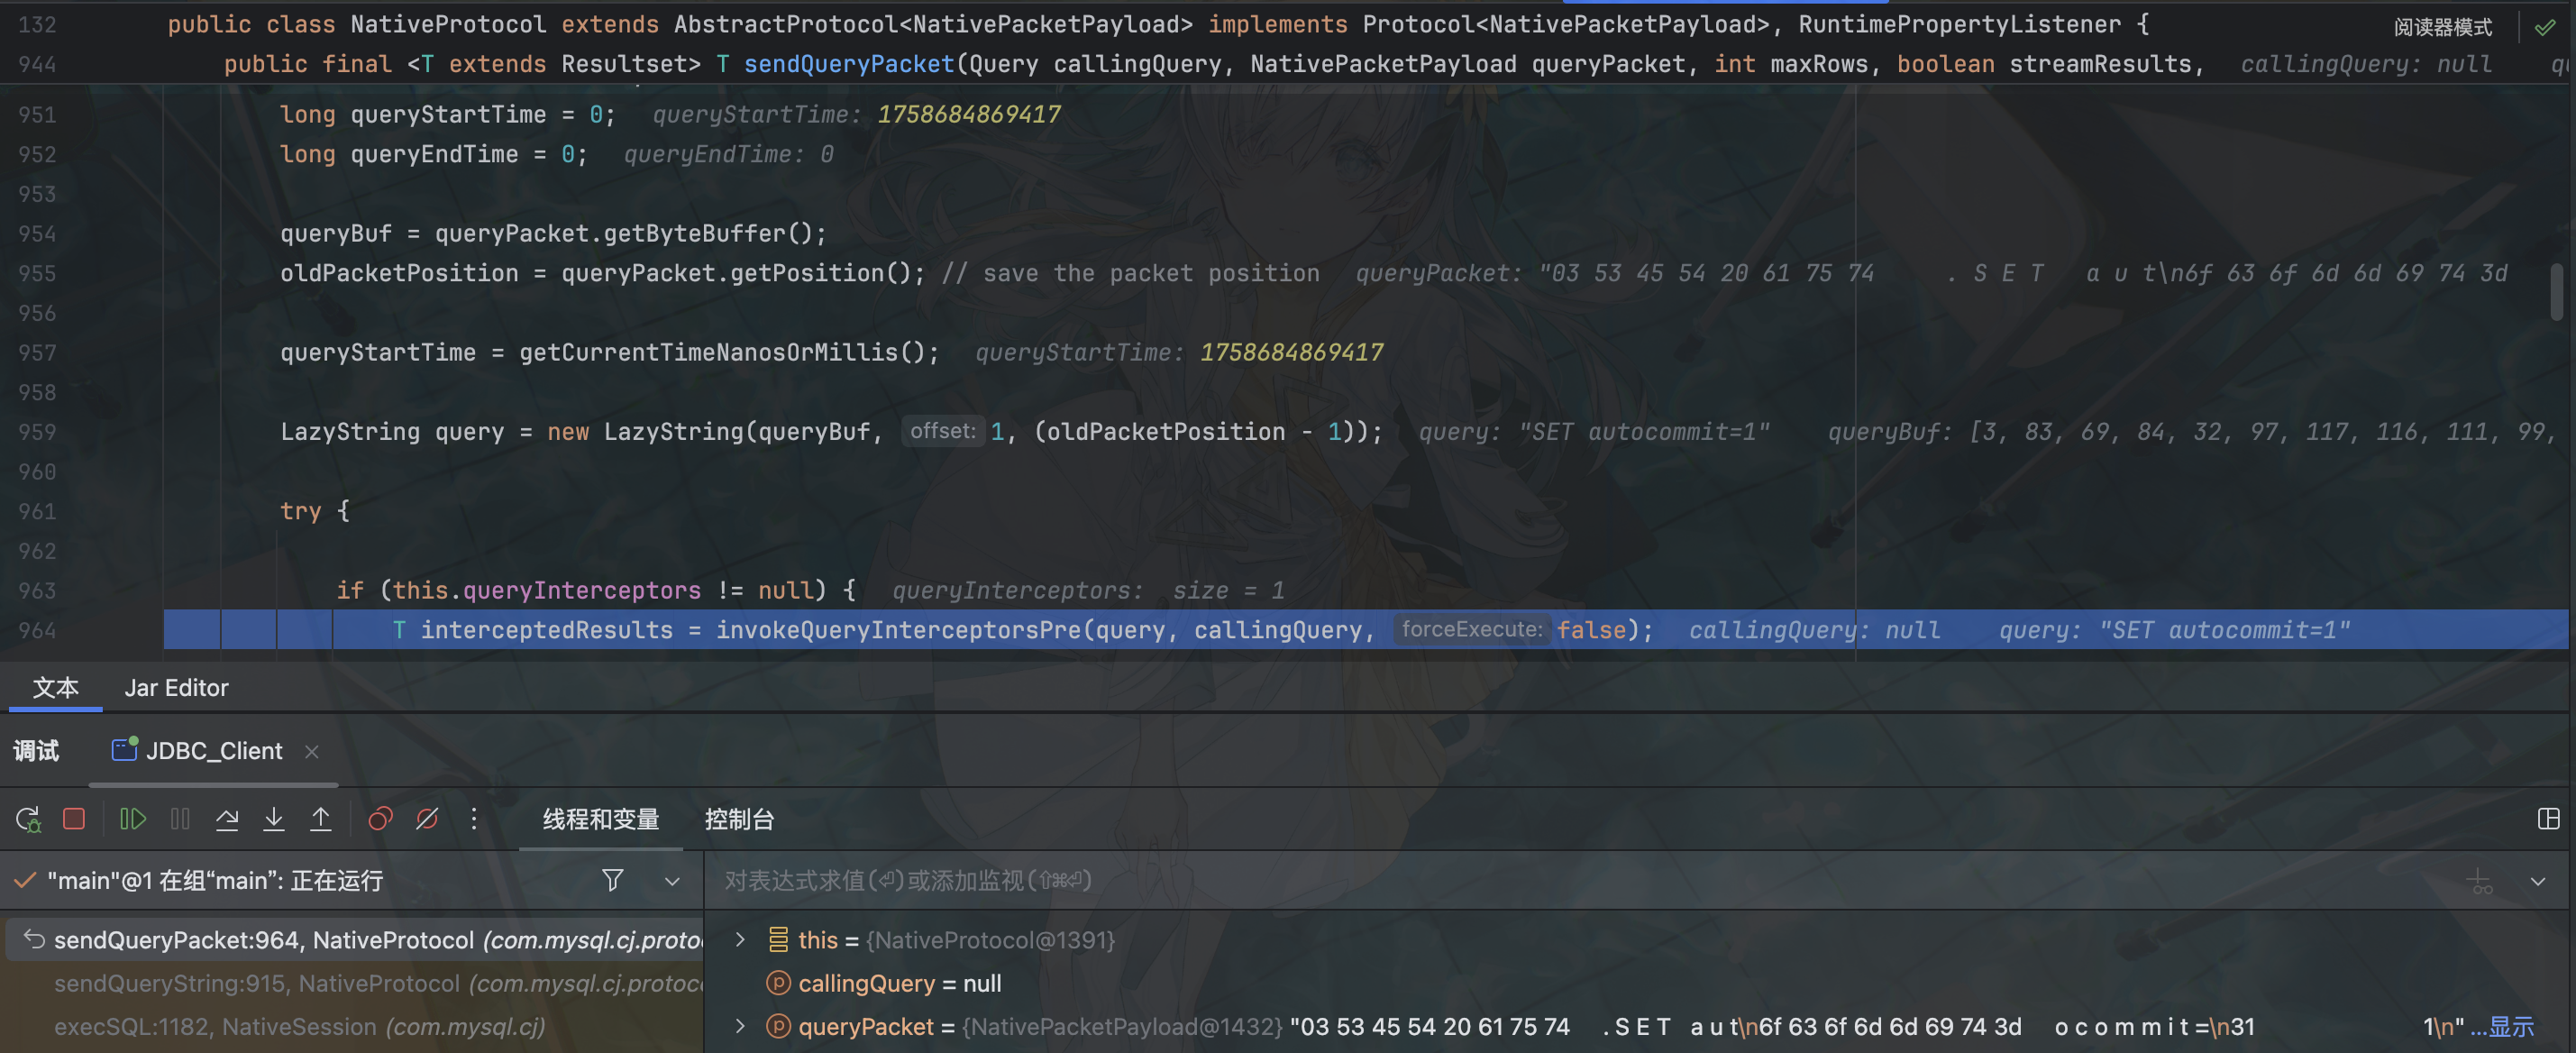
Task: Click the 显示 link to view the full value
Action: point(2511,1027)
